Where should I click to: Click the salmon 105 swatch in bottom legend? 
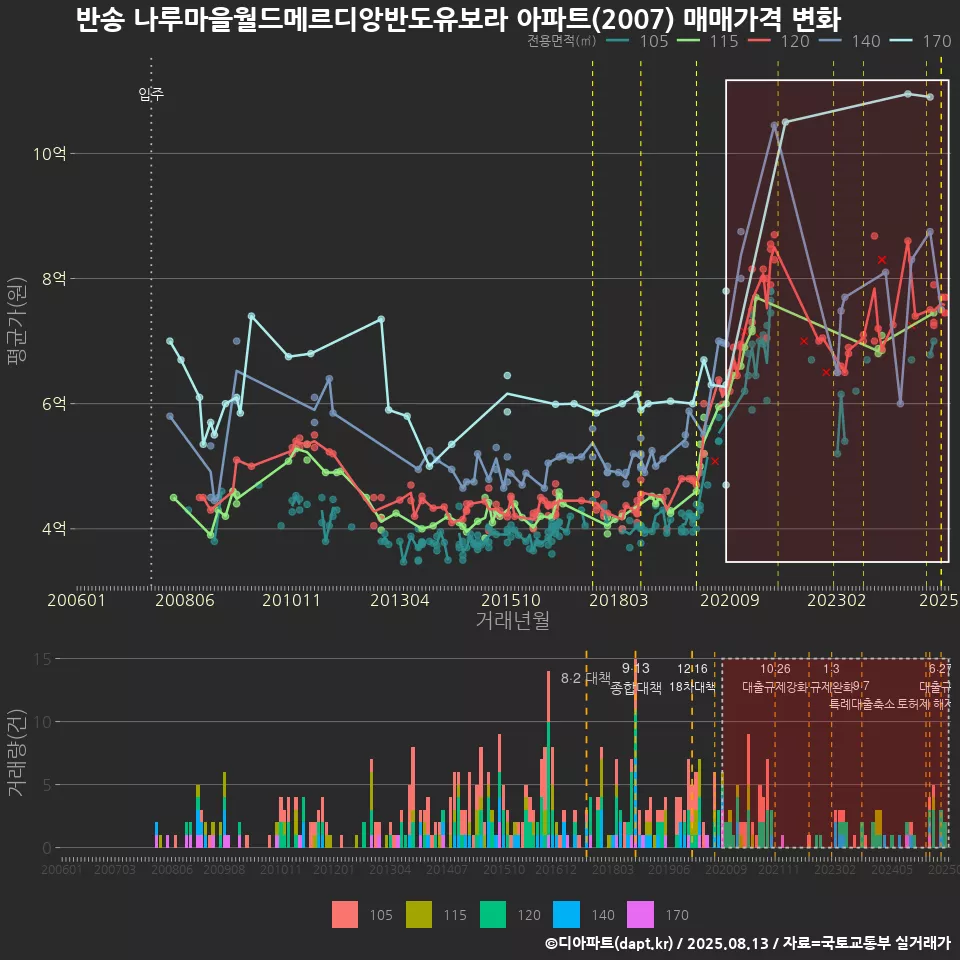[x=345, y=915]
